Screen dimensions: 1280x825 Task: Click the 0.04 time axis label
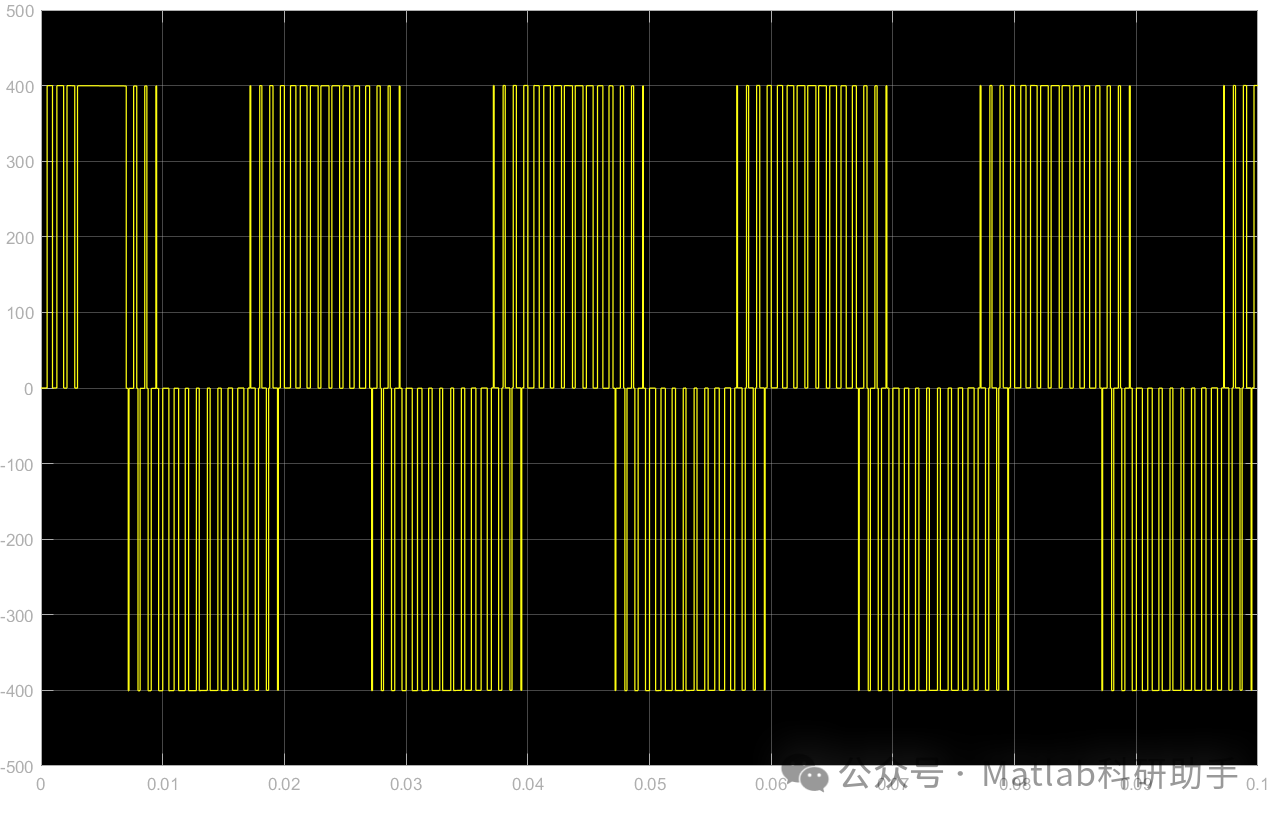[x=528, y=784]
